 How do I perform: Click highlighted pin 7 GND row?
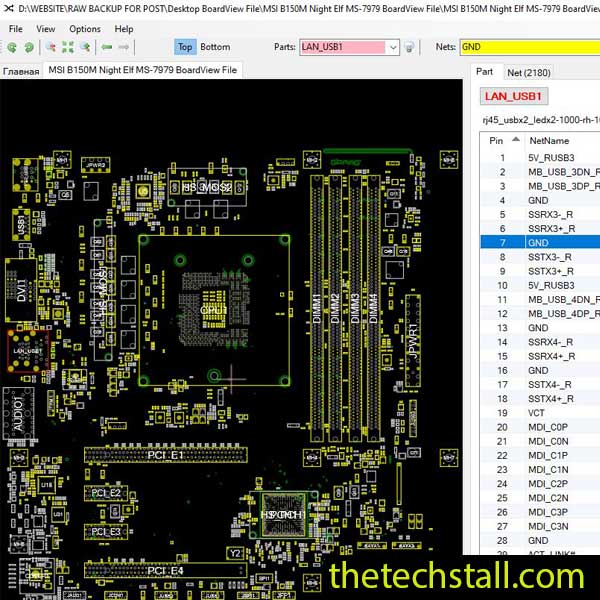[540, 243]
